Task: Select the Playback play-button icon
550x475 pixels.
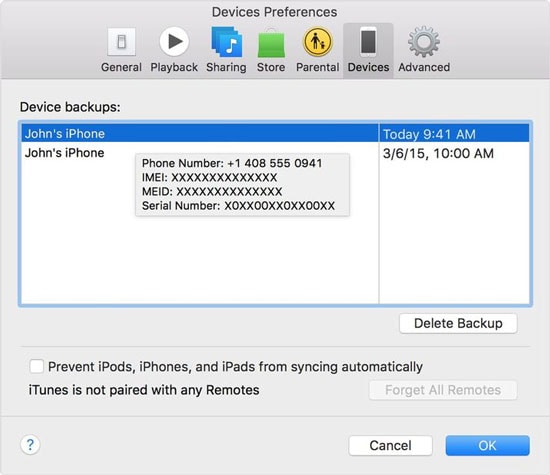Action: (x=174, y=41)
